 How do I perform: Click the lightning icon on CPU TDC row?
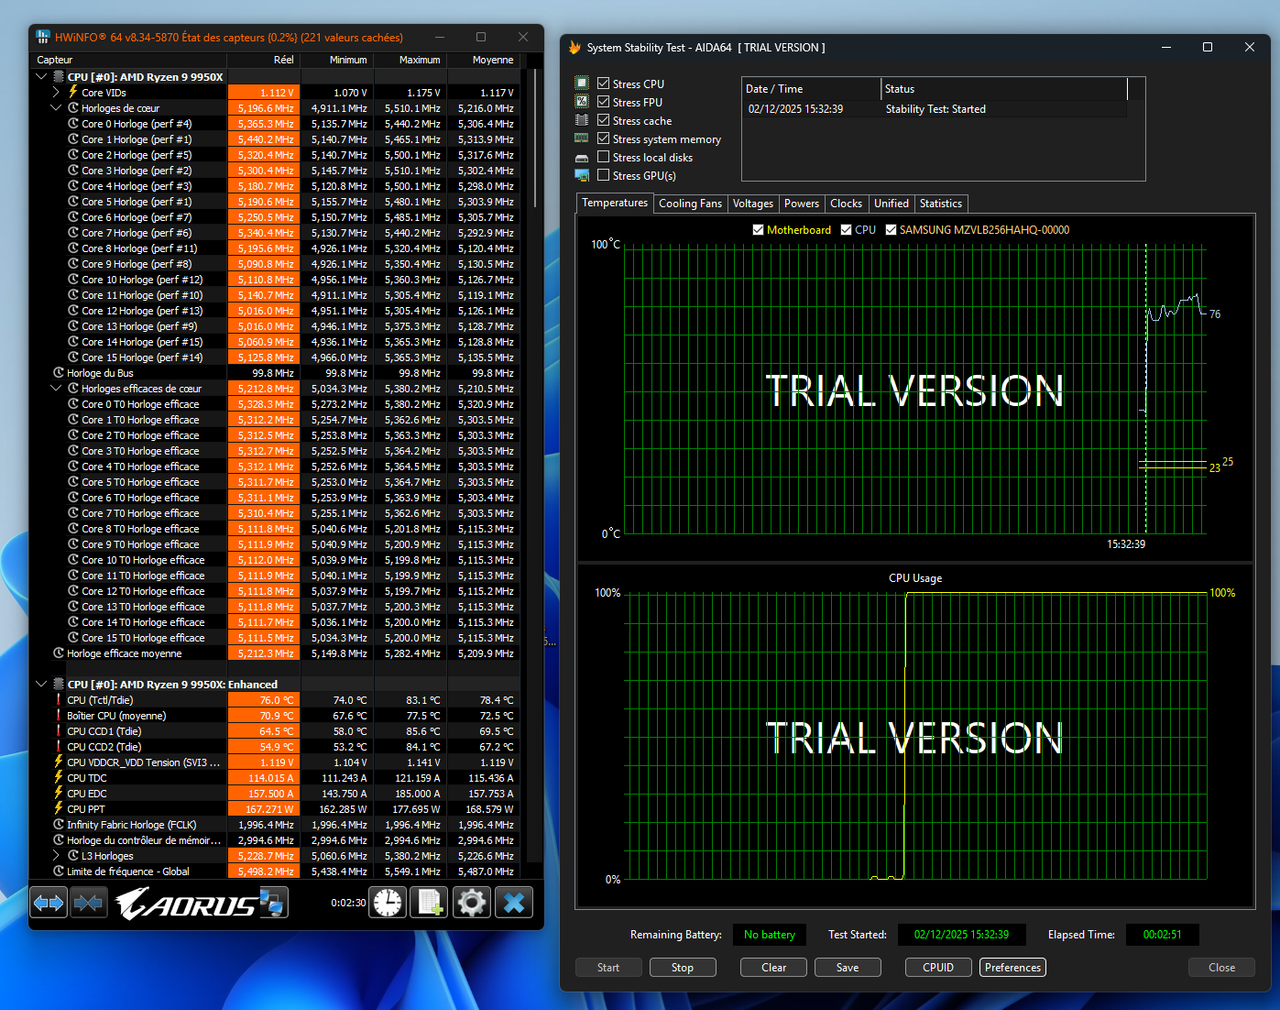59,778
